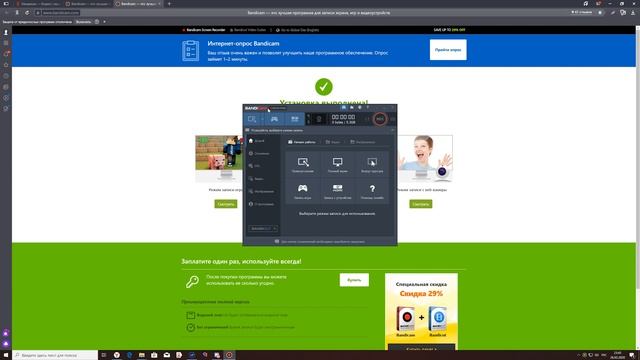Close the active Bandicam browser tab
Viewport: 640px width, 360px height.
pyautogui.click(x=159, y=4)
